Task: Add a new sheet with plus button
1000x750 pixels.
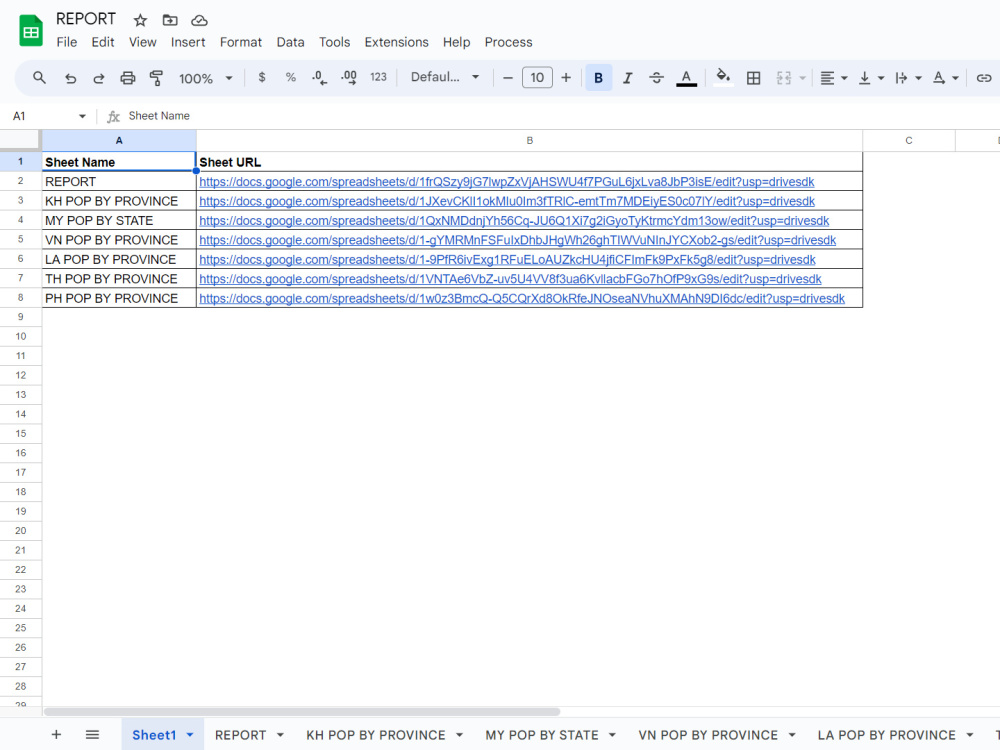Action: coord(56,735)
